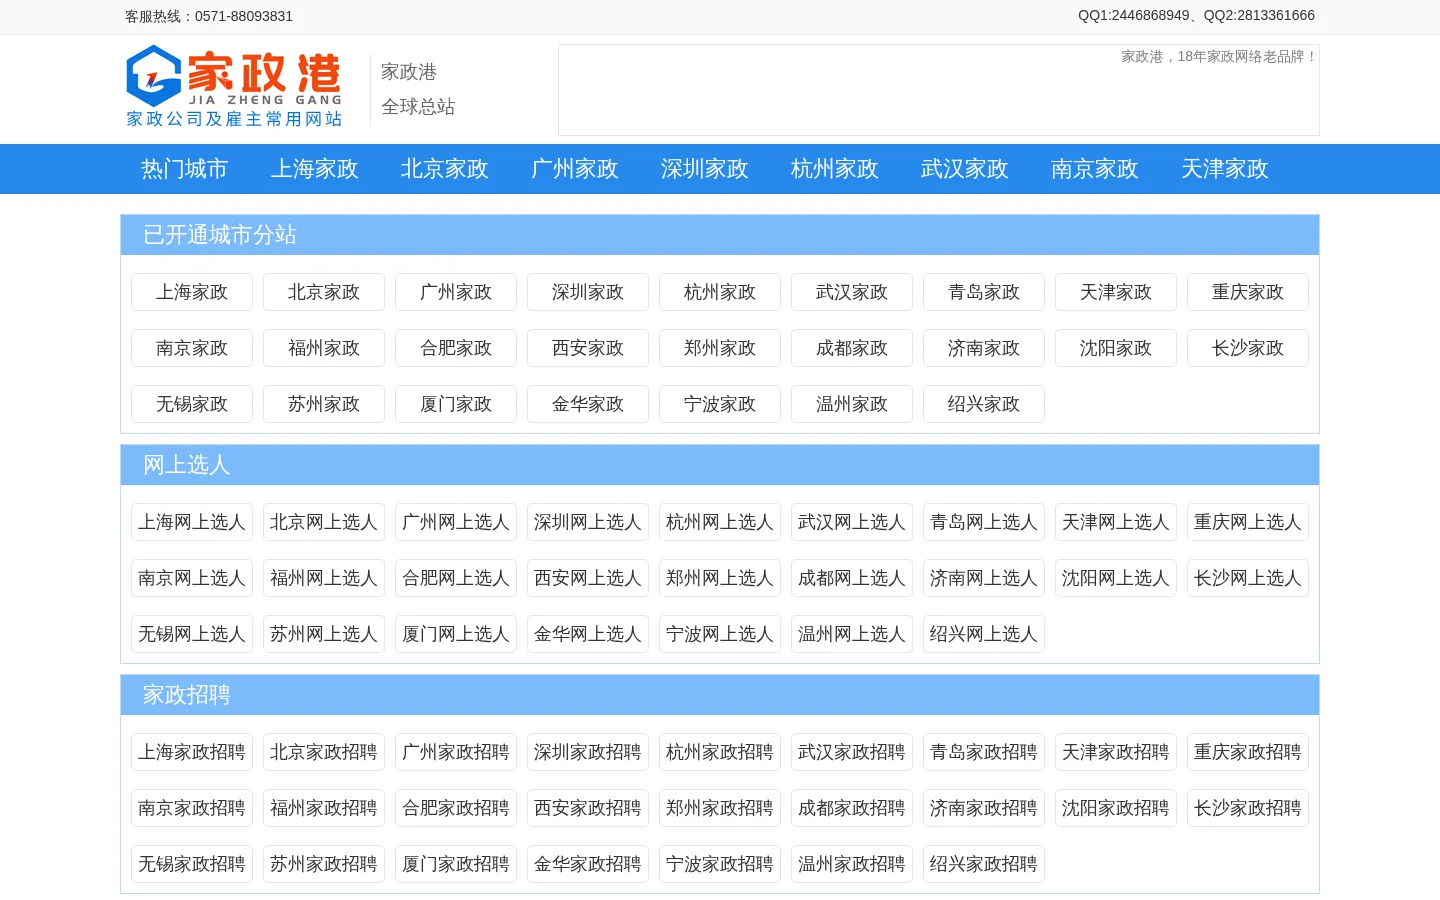Select 深圳网上选人 option
The image size is (1440, 900).
588,522
